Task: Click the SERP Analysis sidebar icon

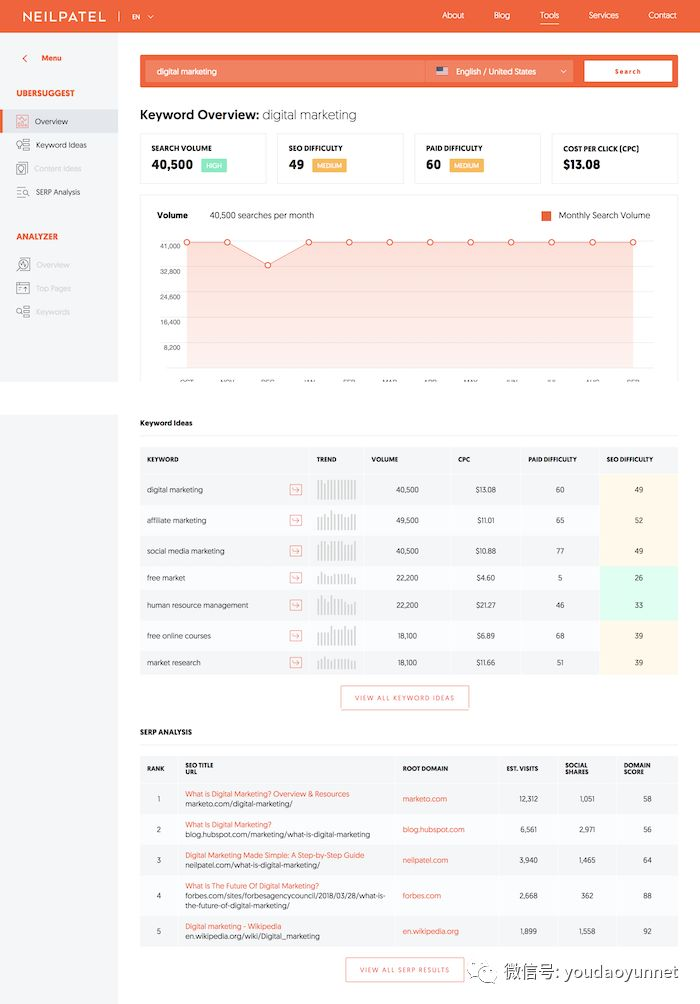Action: click(22, 192)
